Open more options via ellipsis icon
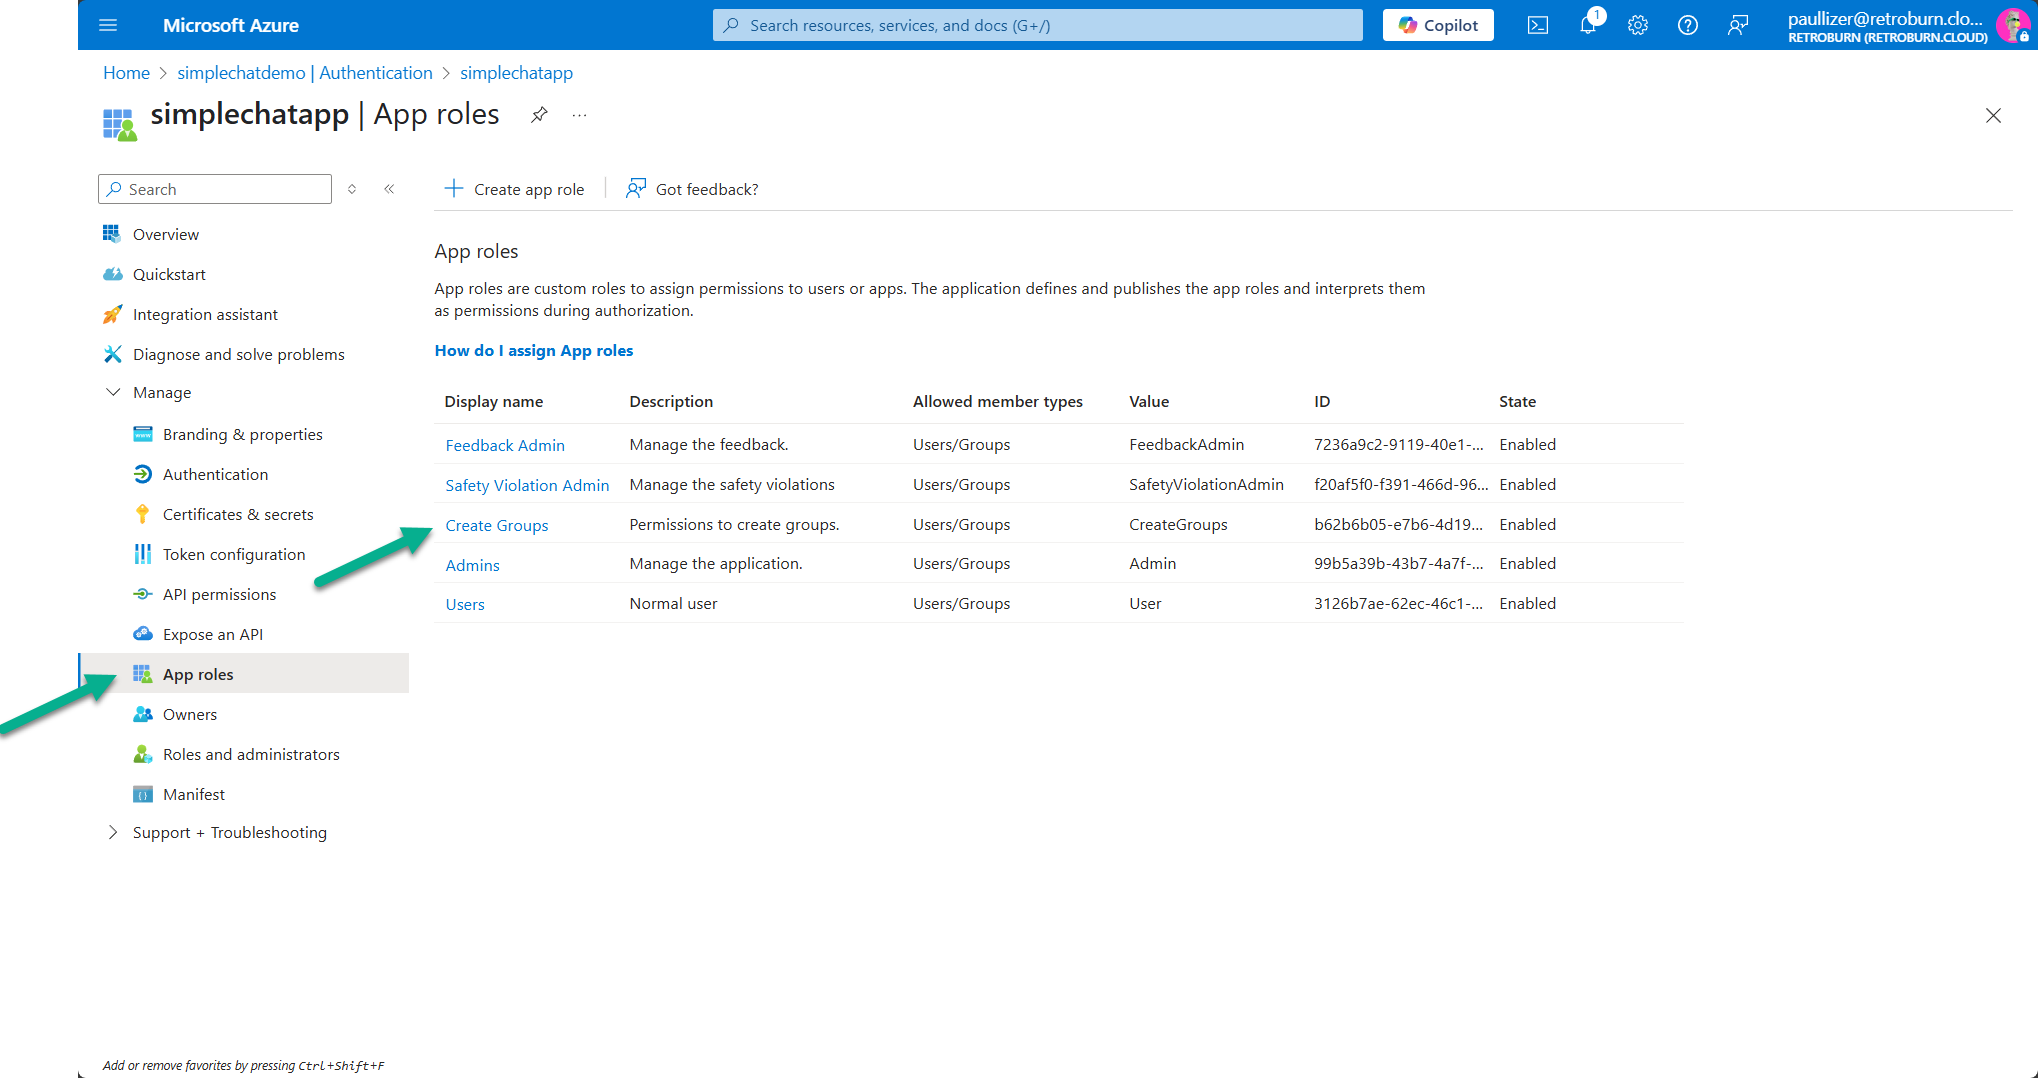Screen dimensions: 2038x1078 [x=578, y=115]
